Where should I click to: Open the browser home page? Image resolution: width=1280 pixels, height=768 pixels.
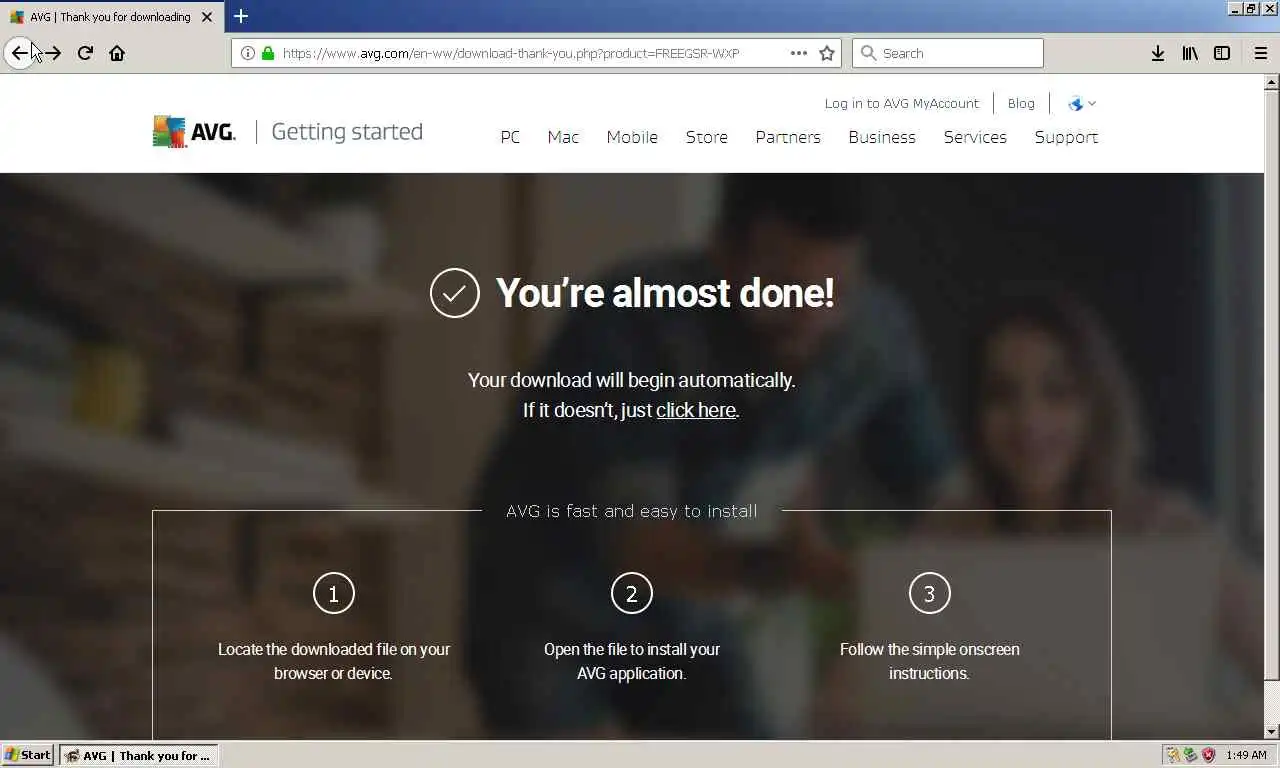coord(117,53)
